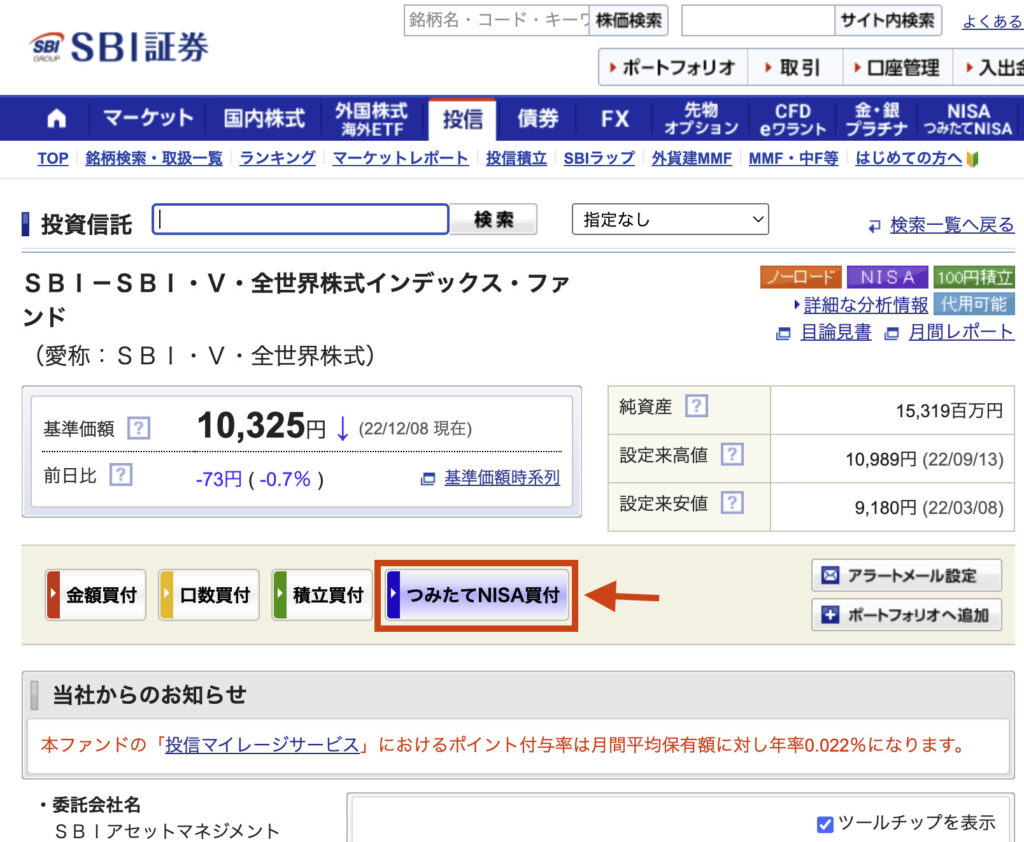The image size is (1024, 842).
Task: Click the 10,989円 (22/09/13) high value
Action: point(924,460)
